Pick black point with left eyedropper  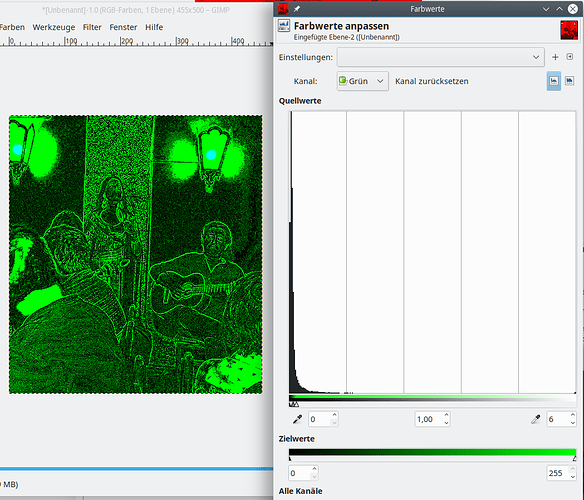coord(297,419)
